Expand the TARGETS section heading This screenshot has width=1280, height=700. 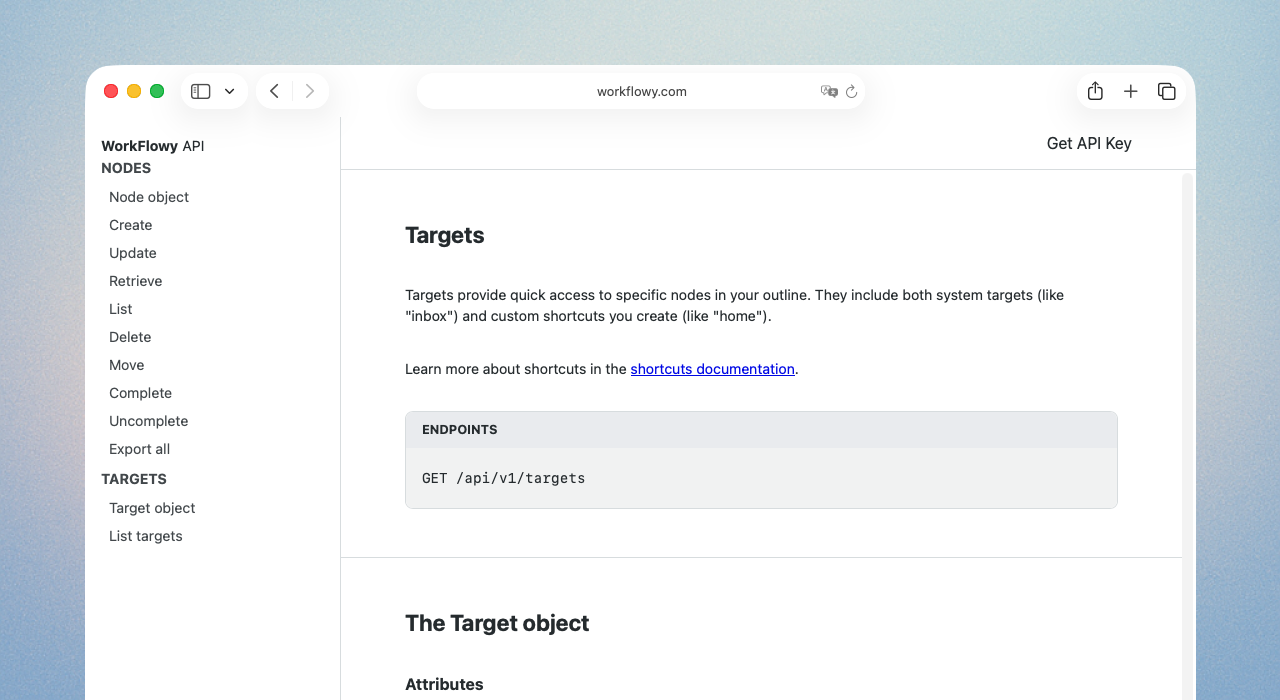click(x=134, y=479)
